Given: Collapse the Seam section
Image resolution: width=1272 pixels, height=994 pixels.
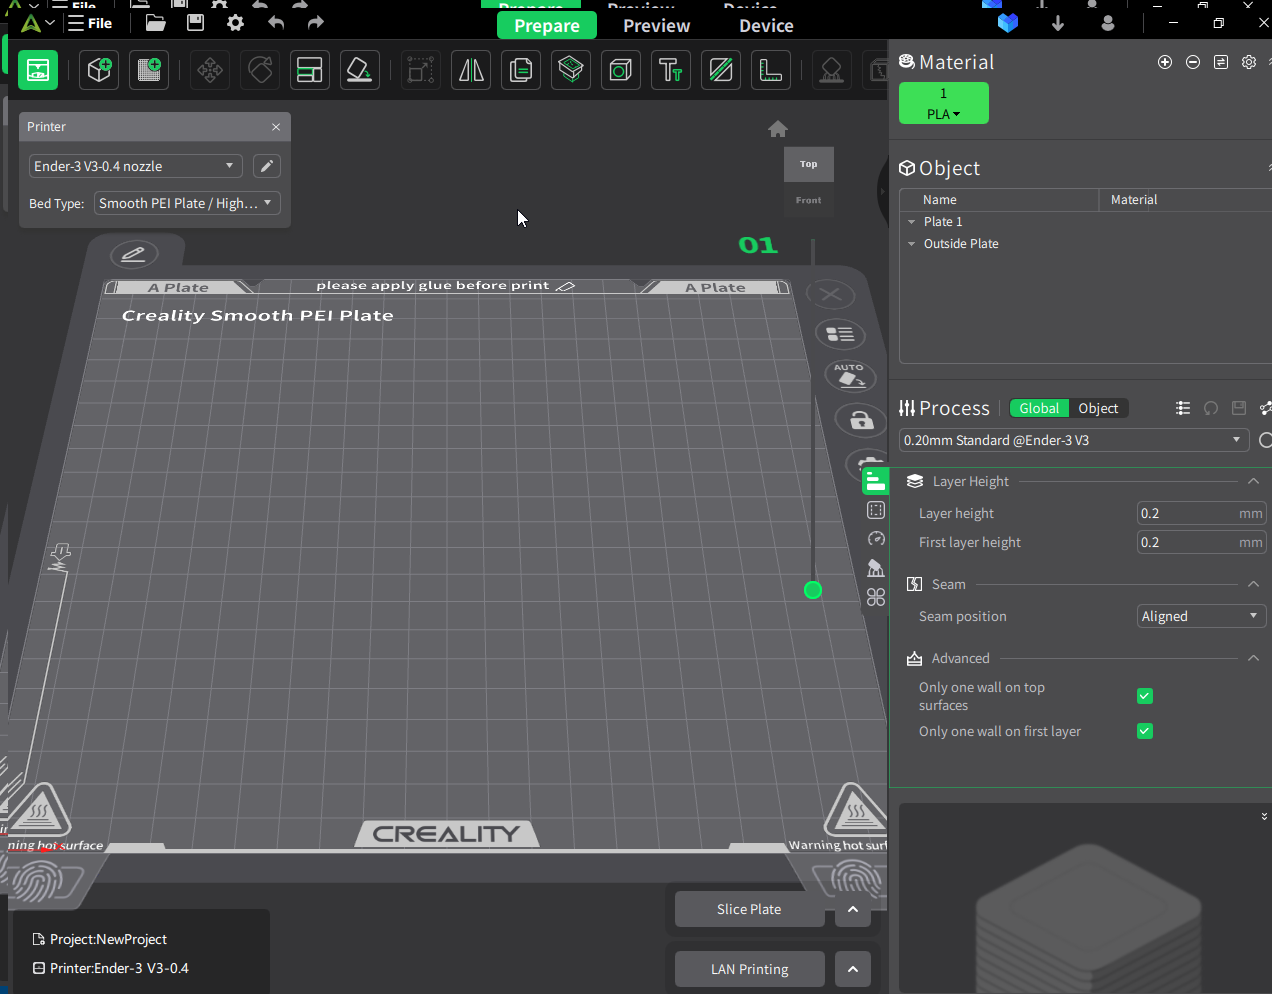Looking at the screenshot, I should (x=1253, y=584).
